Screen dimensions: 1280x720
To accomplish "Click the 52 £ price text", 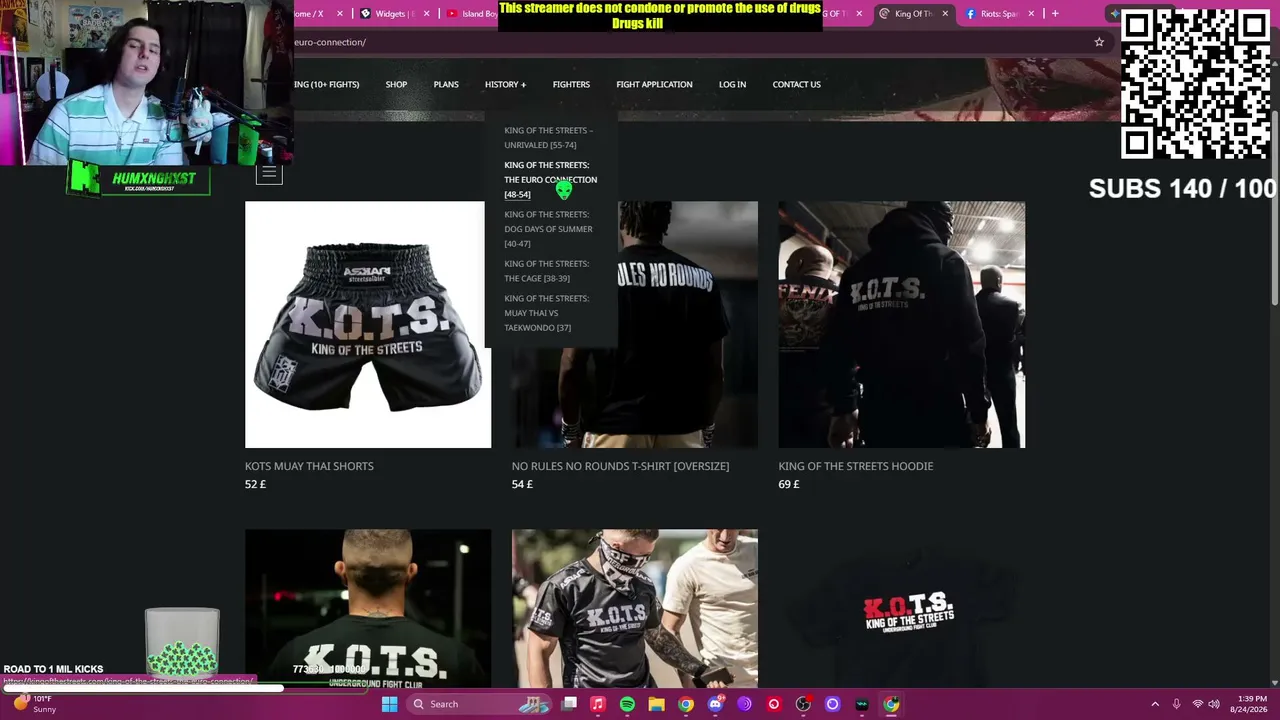I will pyautogui.click(x=256, y=484).
